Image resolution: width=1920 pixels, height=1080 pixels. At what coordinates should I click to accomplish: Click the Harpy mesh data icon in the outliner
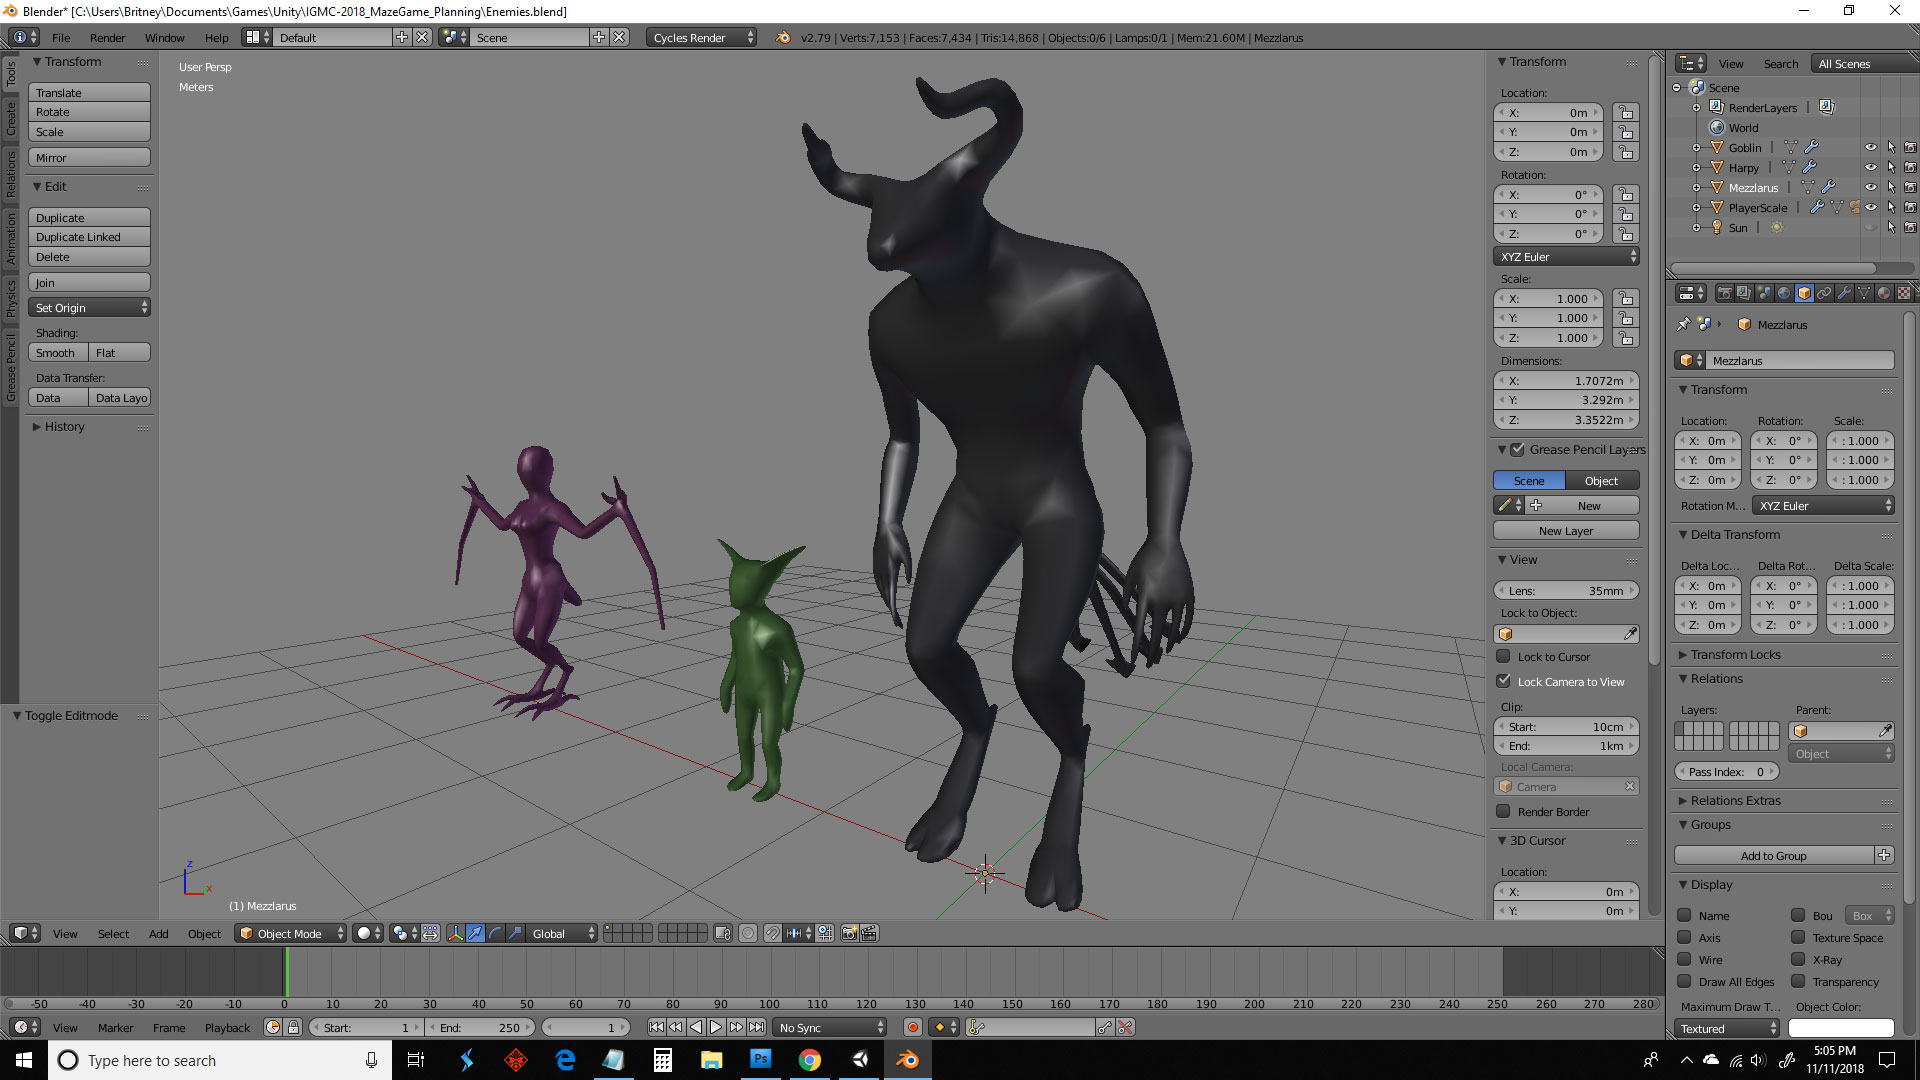coord(1789,167)
